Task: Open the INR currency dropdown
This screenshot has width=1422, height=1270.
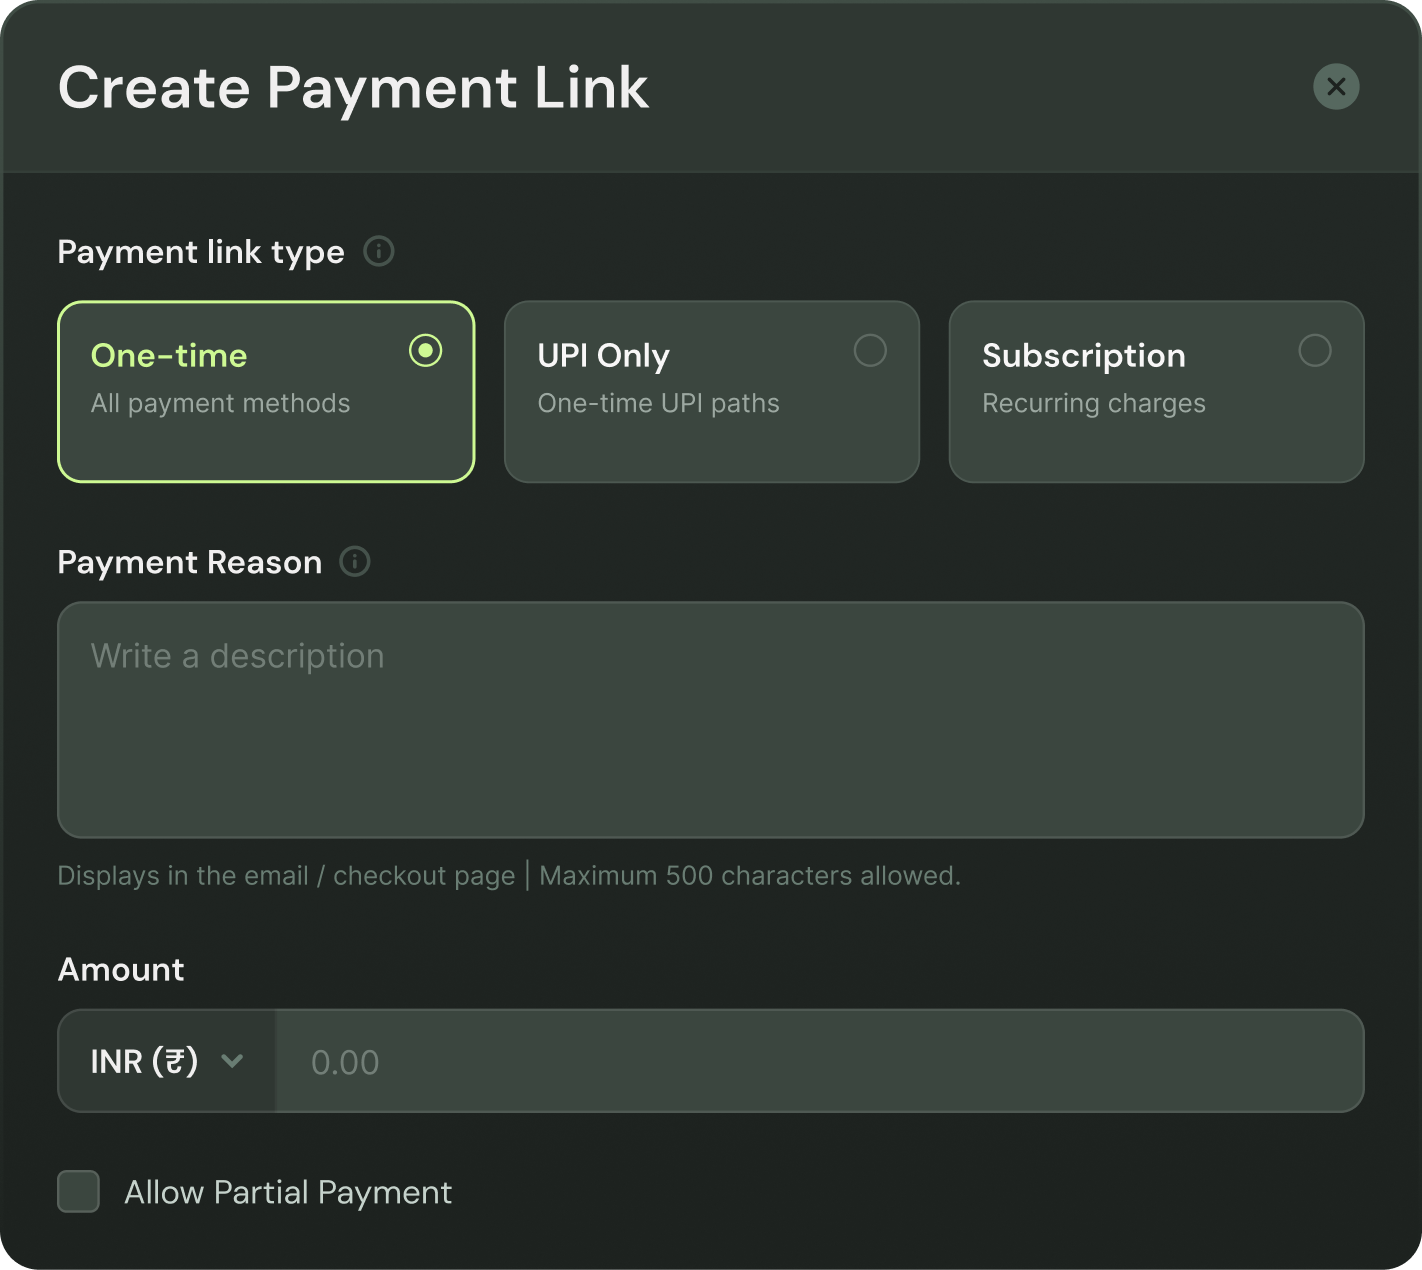Action: (167, 1061)
